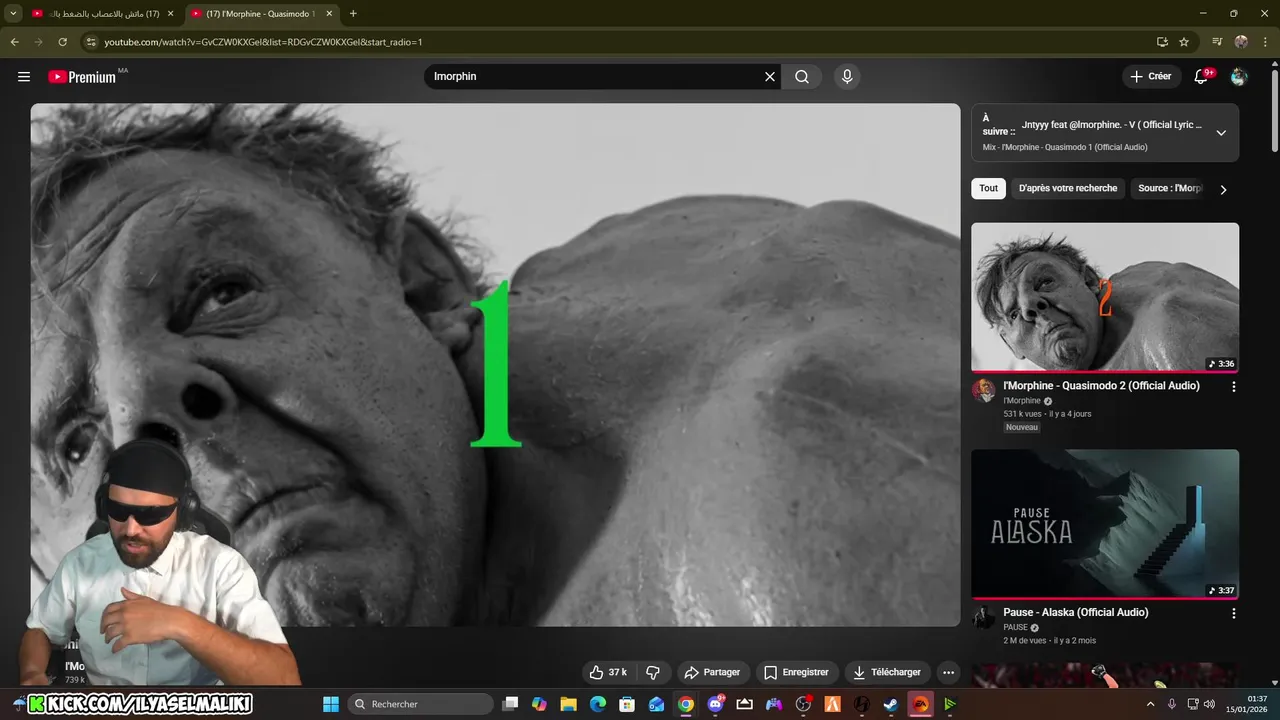Open YouTube notifications bell
Screen dimensions: 1280x720
[x=1202, y=77]
